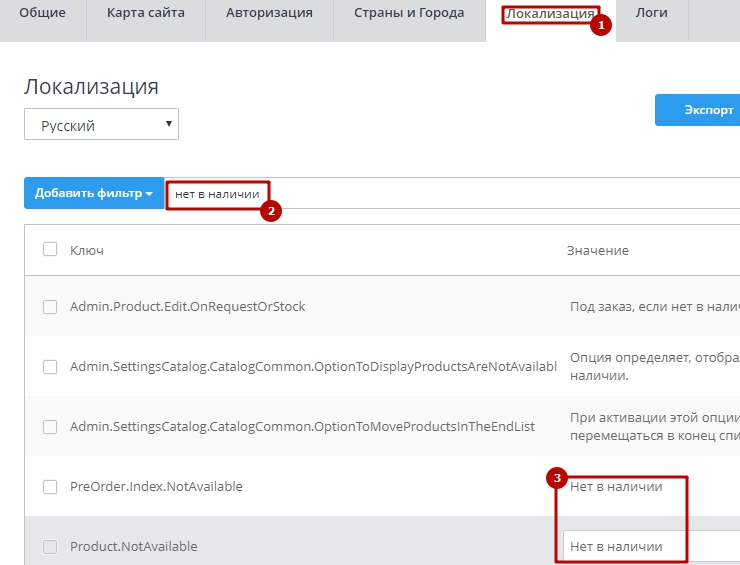Check the PreOrder.Index.NotAvailable row checkbox
The height and width of the screenshot is (565, 740).
[50, 487]
